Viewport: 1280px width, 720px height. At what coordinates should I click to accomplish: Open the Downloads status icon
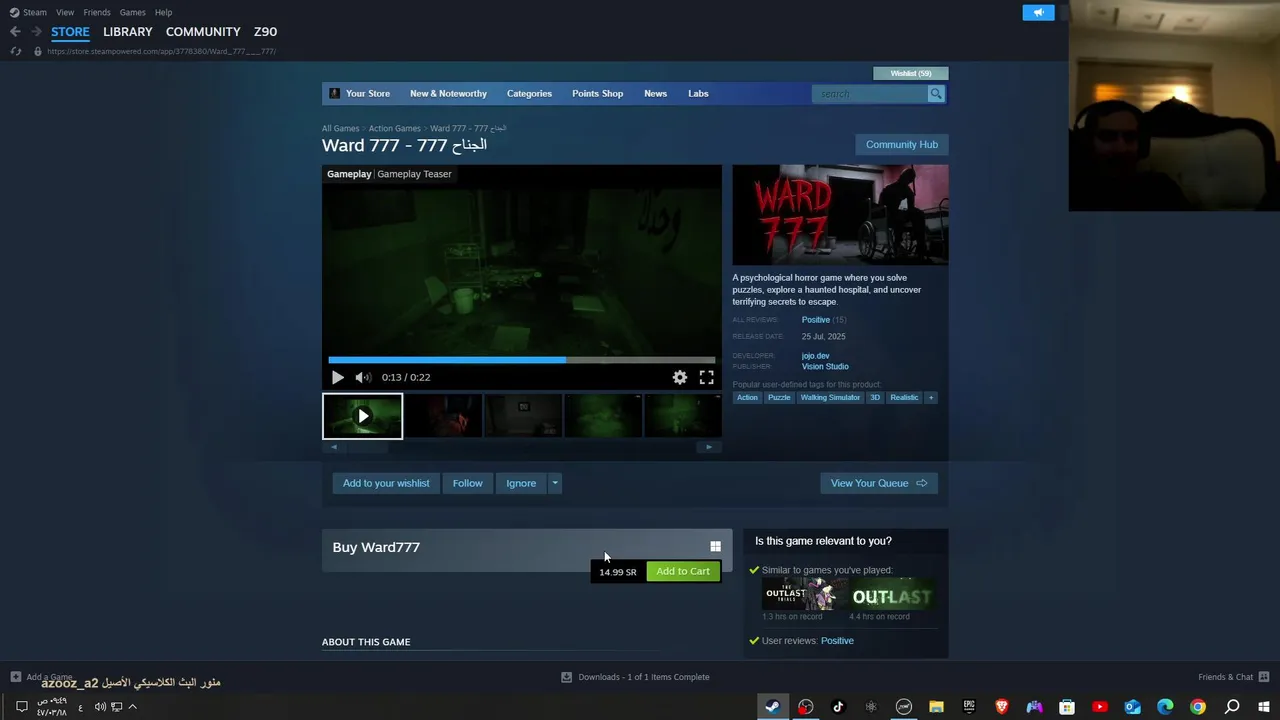tap(566, 677)
